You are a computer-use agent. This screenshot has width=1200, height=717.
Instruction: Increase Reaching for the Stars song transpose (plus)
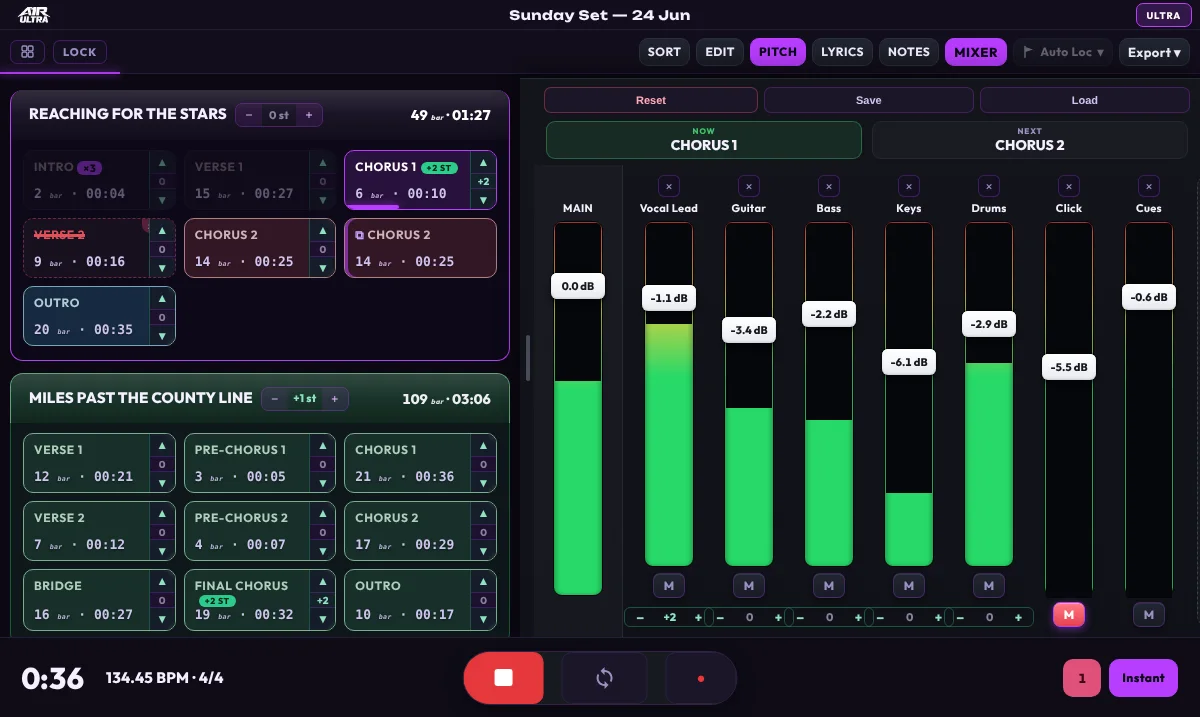click(308, 115)
